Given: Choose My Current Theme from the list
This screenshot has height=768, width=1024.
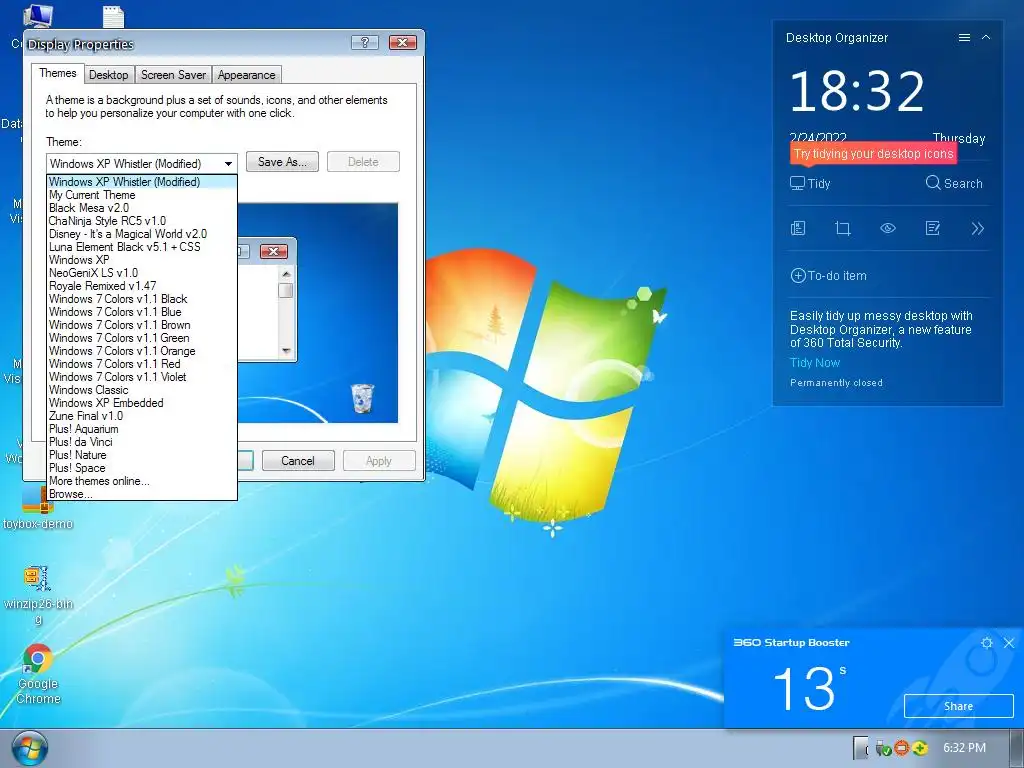Looking at the screenshot, I should coord(142,195).
